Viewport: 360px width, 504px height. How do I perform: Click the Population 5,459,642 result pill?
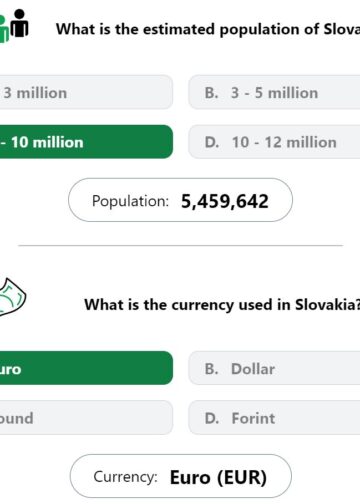tap(180, 200)
